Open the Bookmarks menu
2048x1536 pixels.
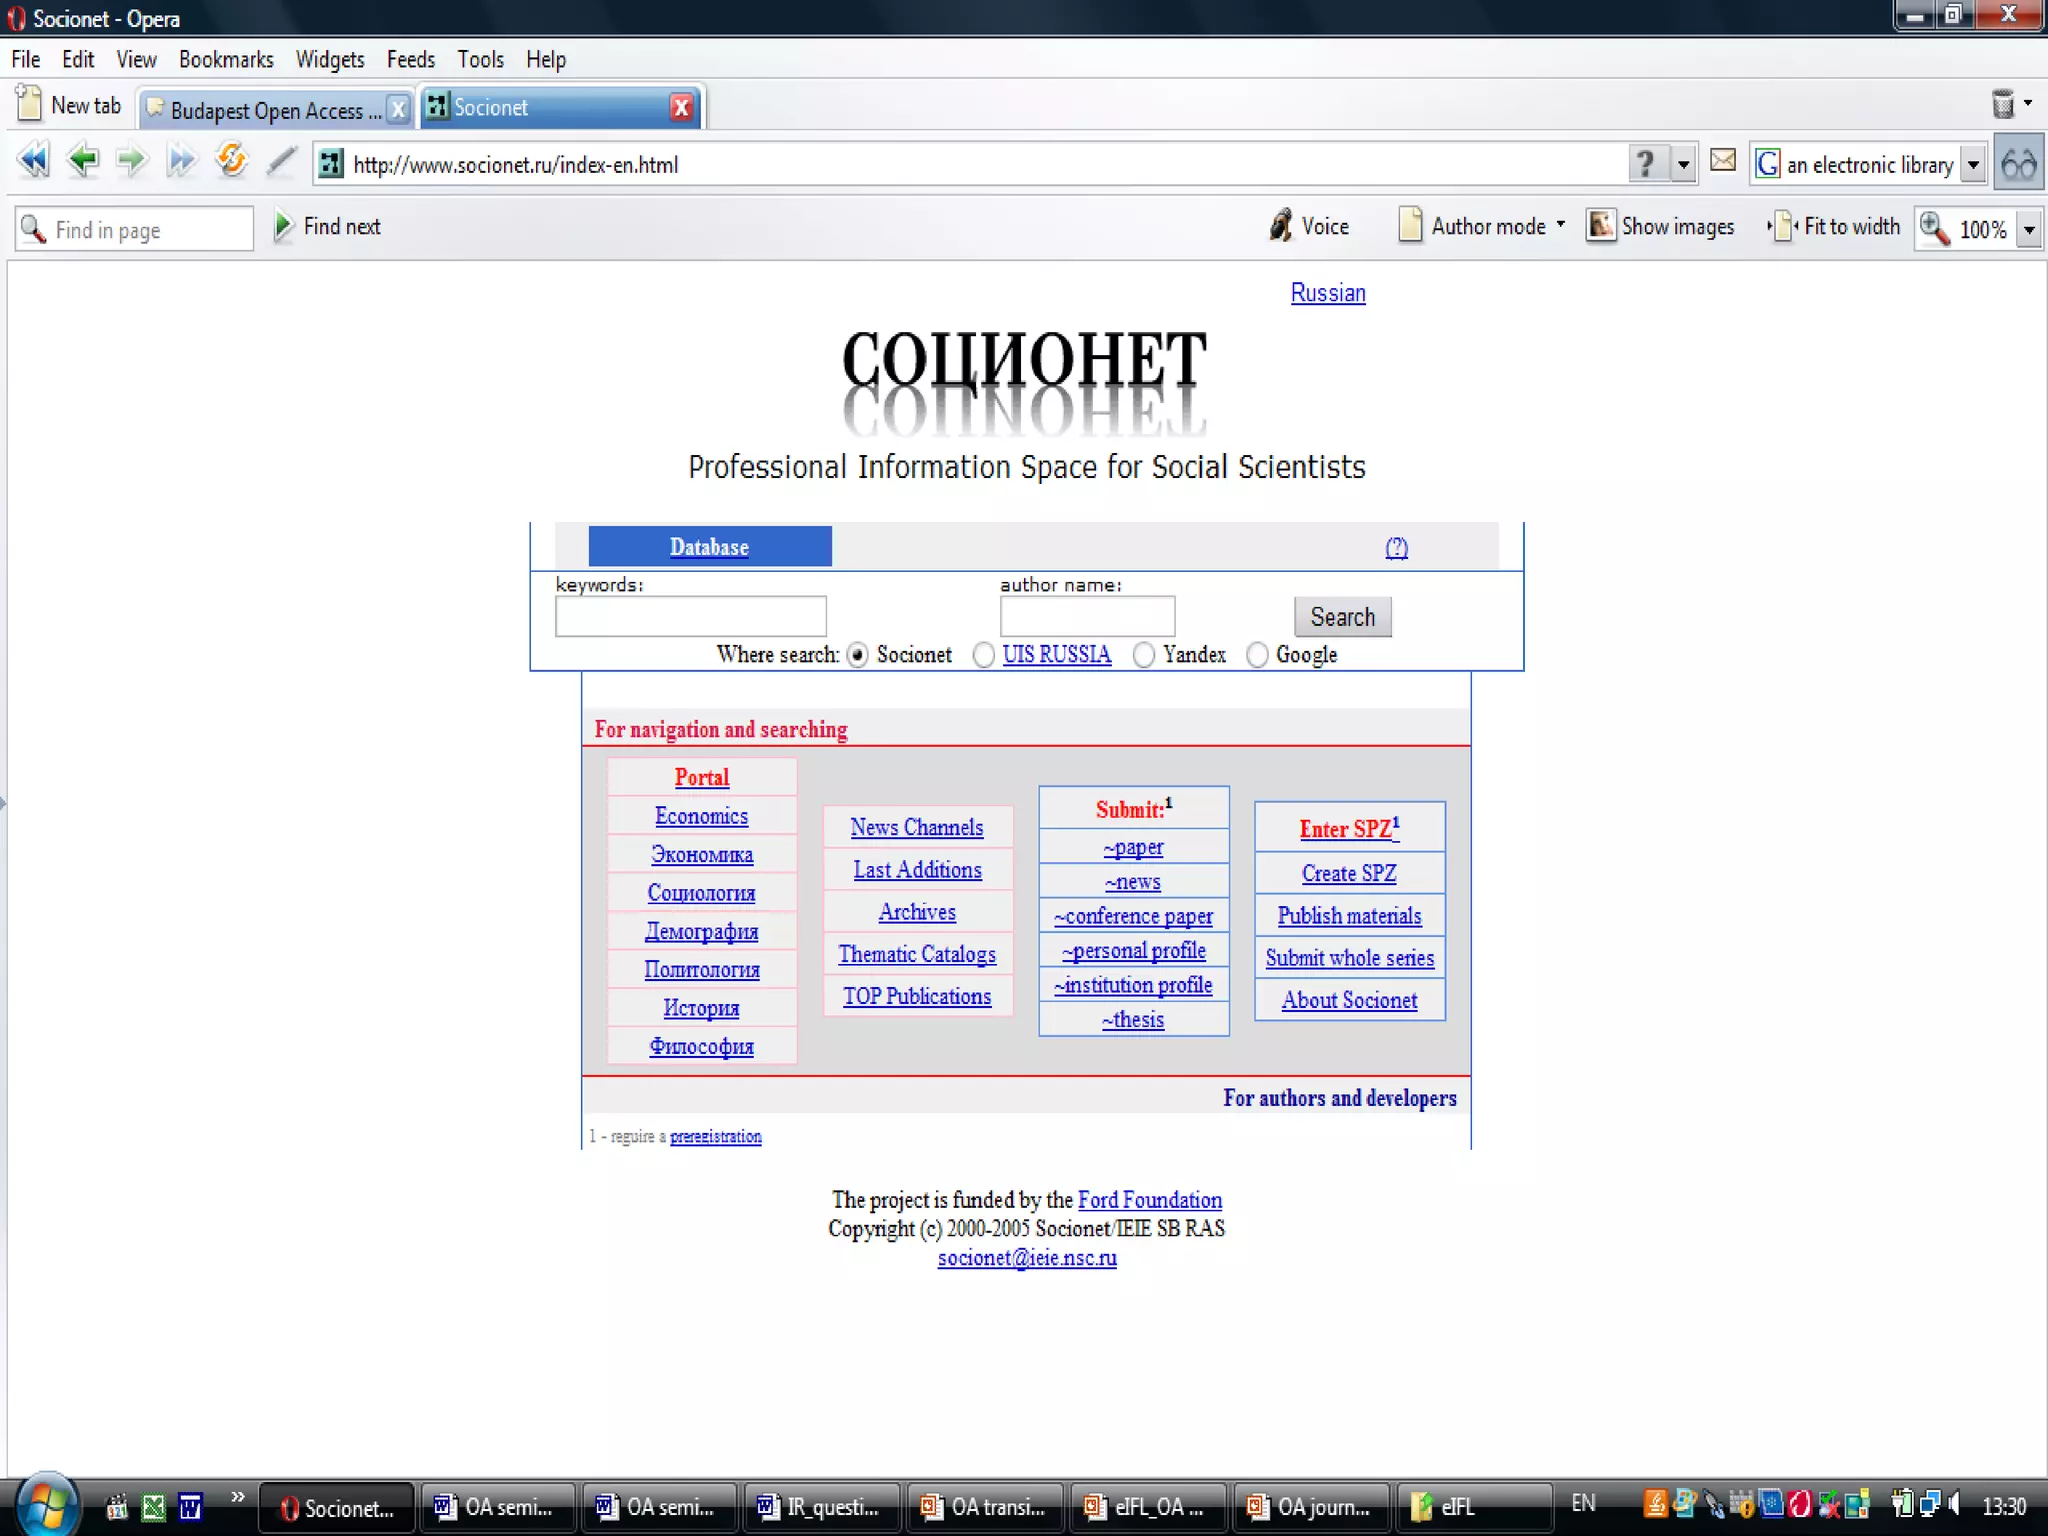click(x=226, y=59)
